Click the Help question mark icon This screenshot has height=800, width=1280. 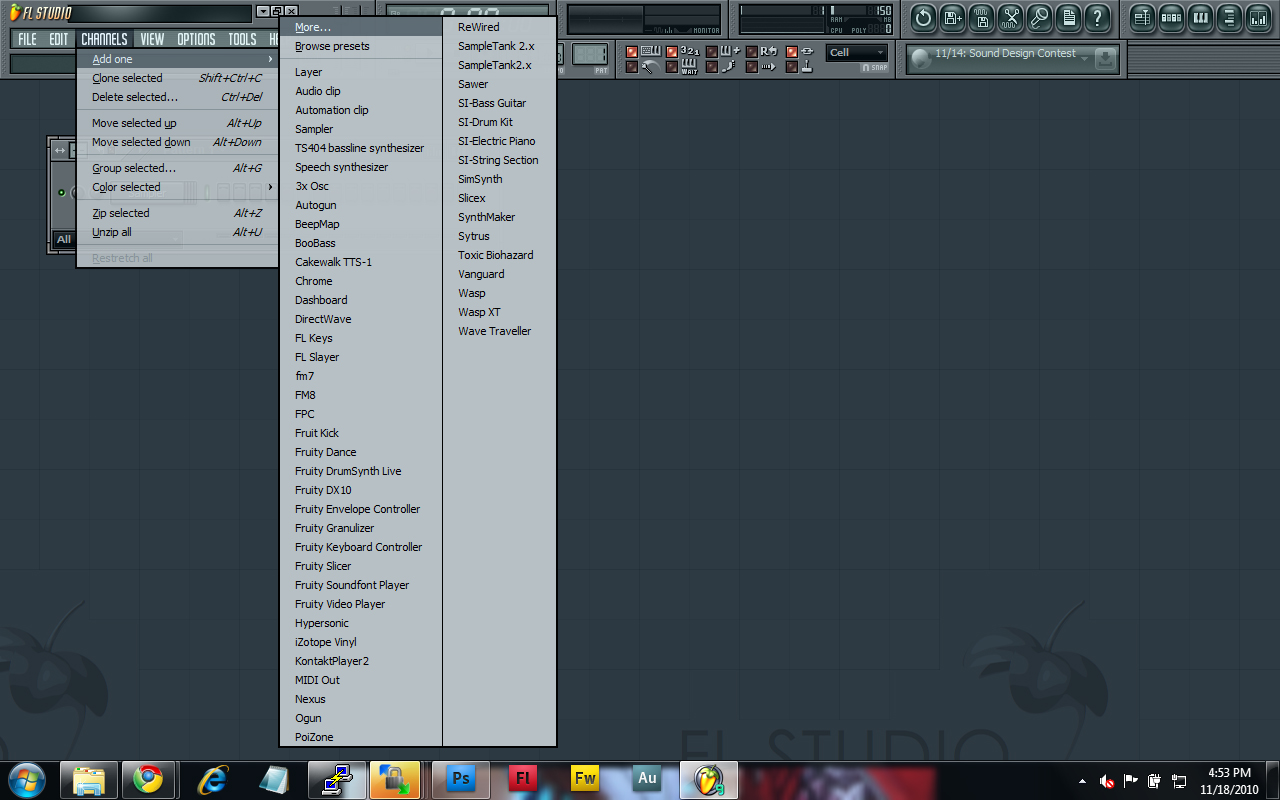coord(1097,16)
